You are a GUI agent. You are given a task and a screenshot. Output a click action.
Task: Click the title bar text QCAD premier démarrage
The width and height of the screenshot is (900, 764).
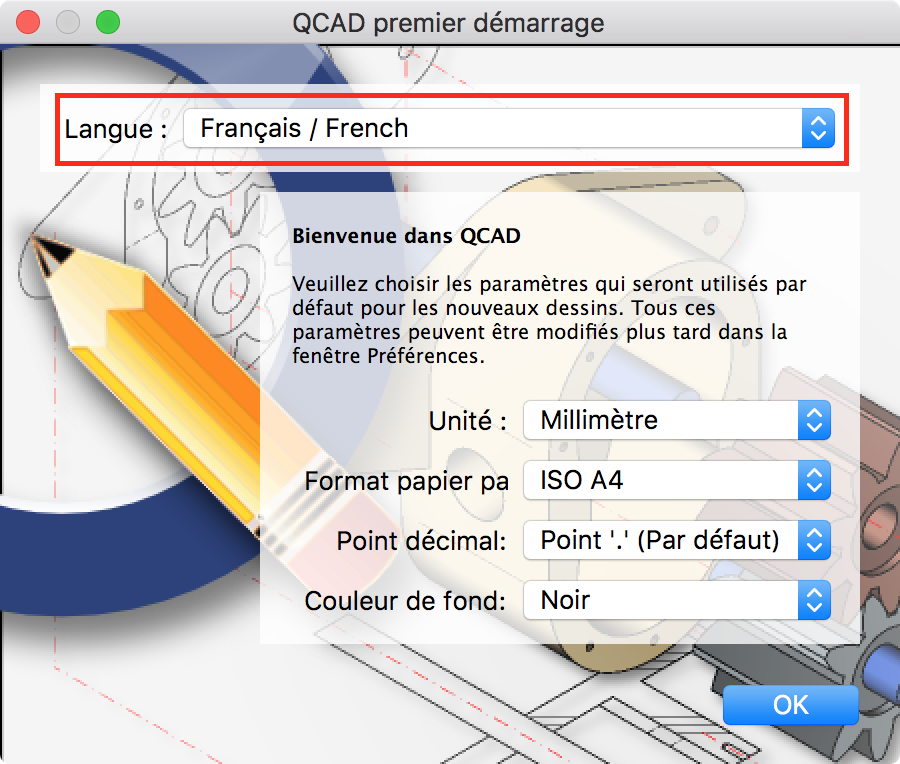[448, 22]
